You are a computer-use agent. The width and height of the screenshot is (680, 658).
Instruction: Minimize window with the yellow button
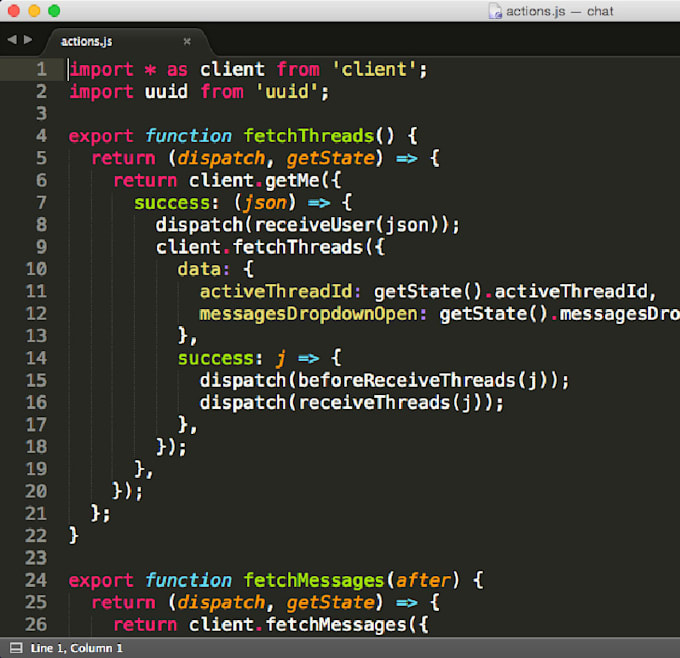[34, 11]
